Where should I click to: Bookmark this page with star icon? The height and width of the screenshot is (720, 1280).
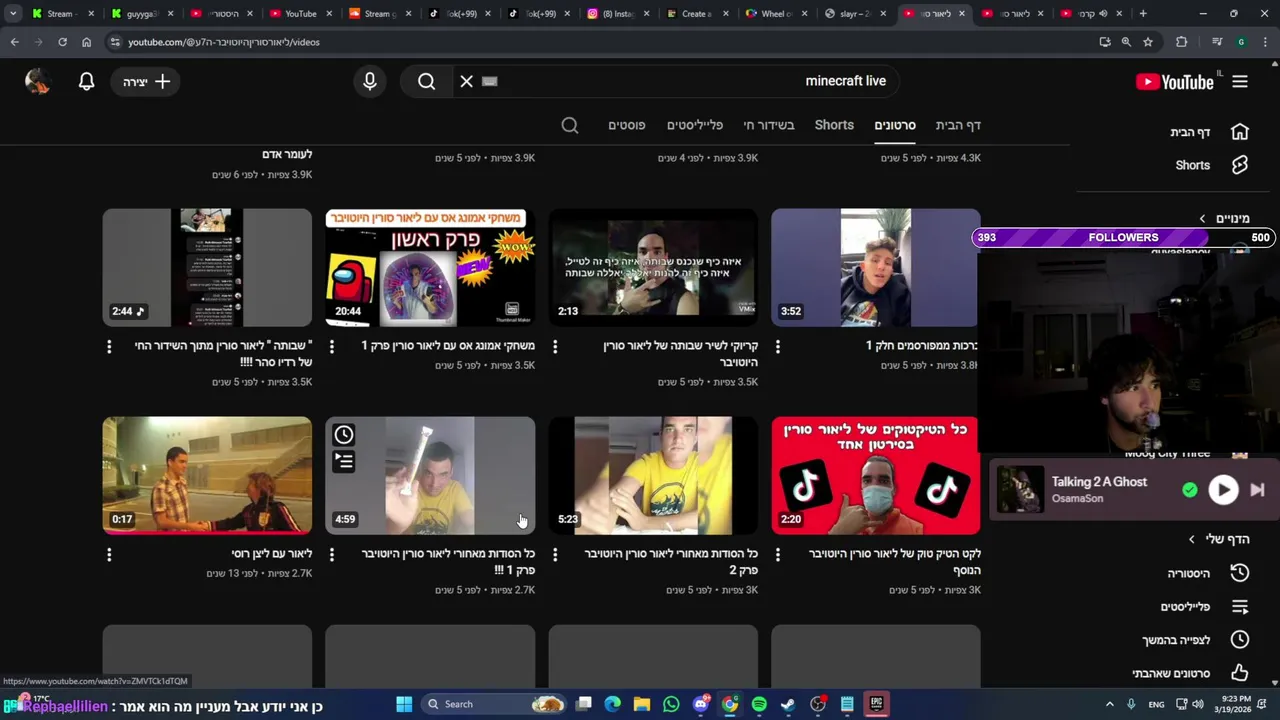tap(1148, 42)
